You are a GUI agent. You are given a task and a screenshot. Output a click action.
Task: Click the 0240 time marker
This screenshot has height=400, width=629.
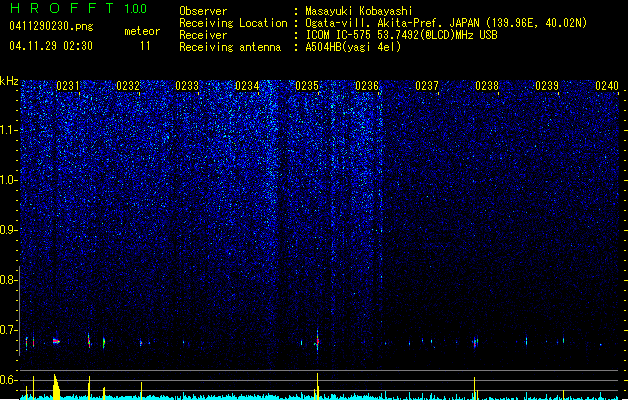pos(607,85)
